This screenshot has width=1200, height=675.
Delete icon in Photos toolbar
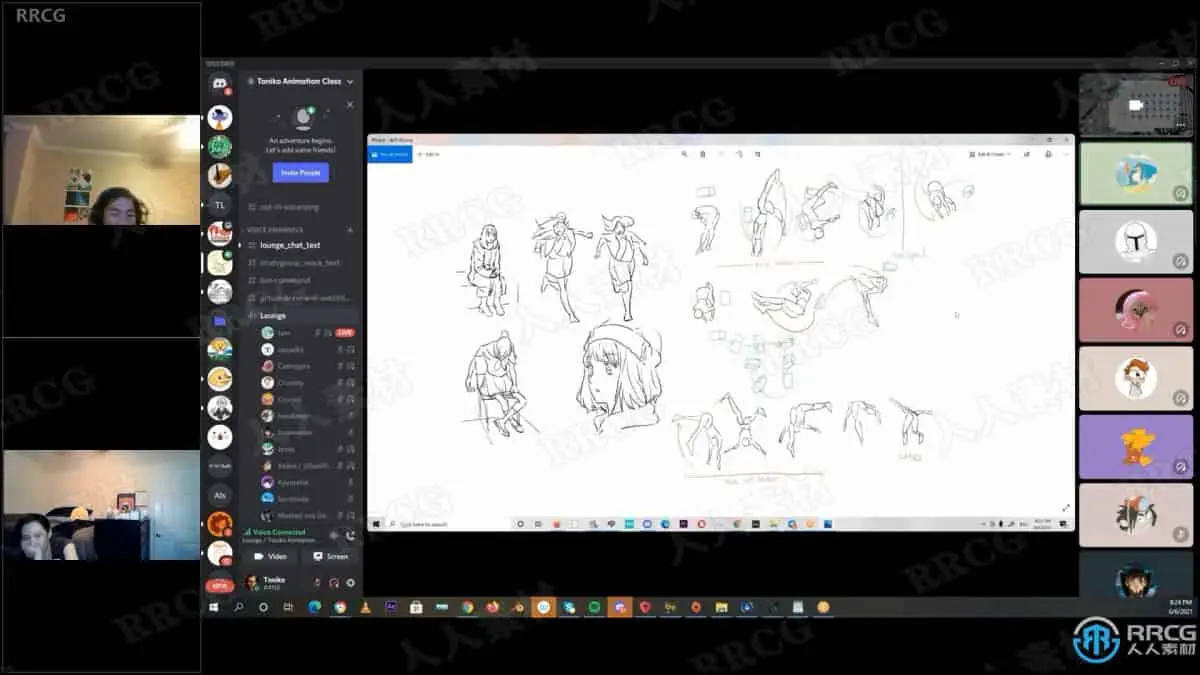tap(702, 154)
